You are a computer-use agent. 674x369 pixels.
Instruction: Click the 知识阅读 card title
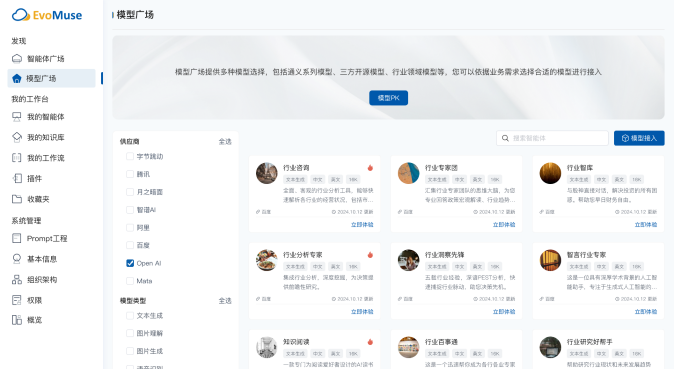click(296, 342)
